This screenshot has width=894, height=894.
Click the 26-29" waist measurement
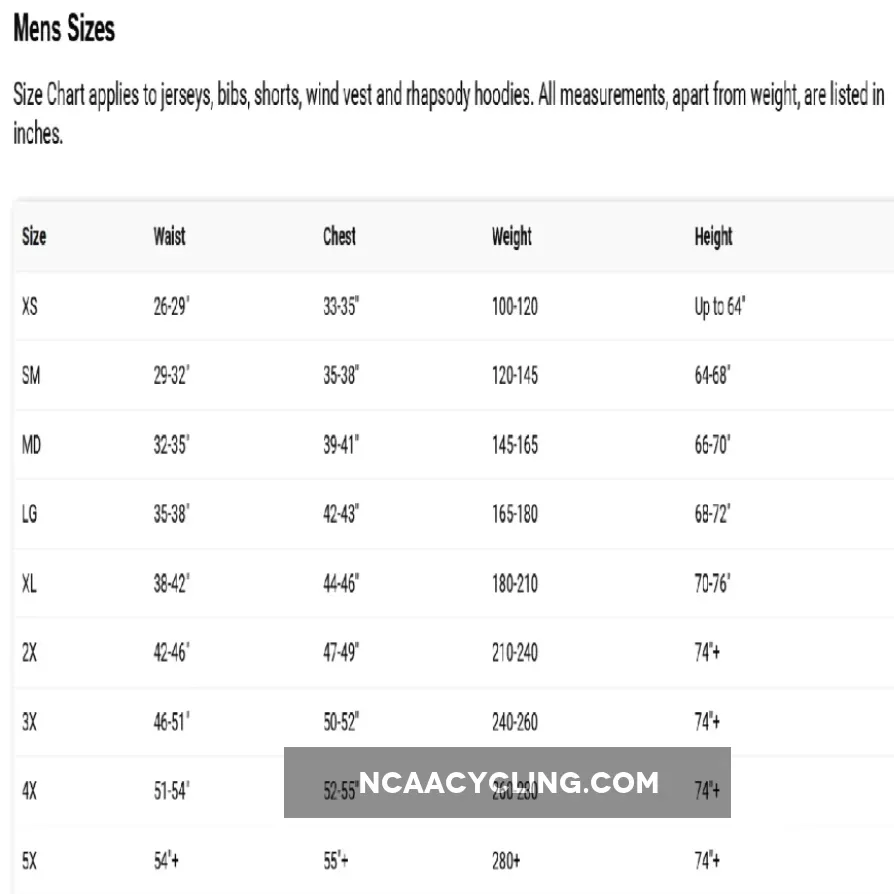point(171,306)
